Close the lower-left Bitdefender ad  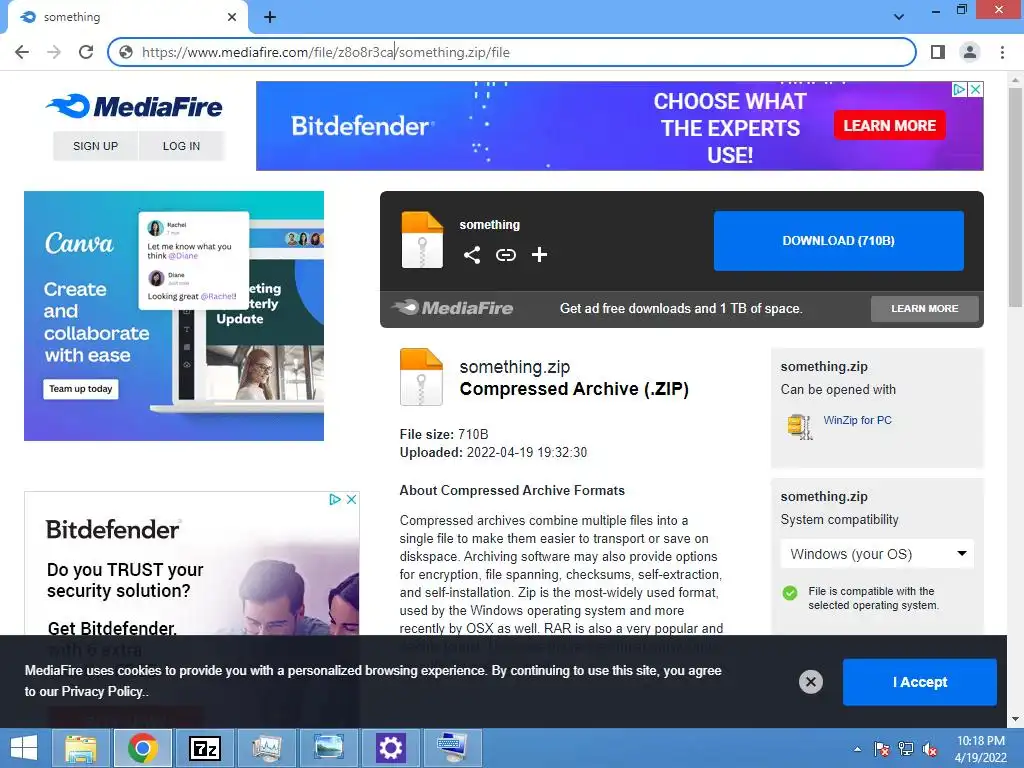tap(351, 500)
